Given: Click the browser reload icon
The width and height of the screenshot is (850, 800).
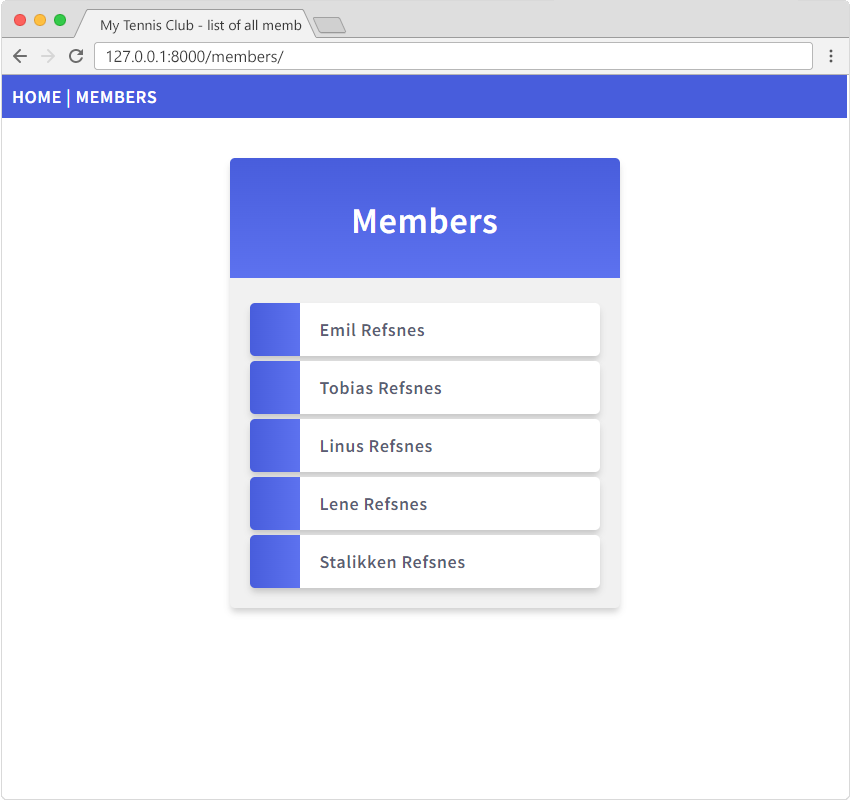Looking at the screenshot, I should tap(75, 56).
